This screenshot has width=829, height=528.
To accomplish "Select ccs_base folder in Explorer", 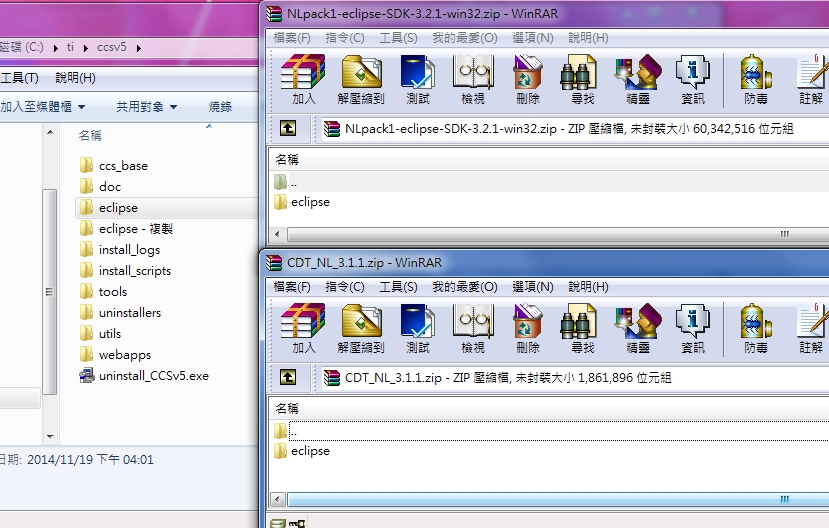I will pos(123,165).
